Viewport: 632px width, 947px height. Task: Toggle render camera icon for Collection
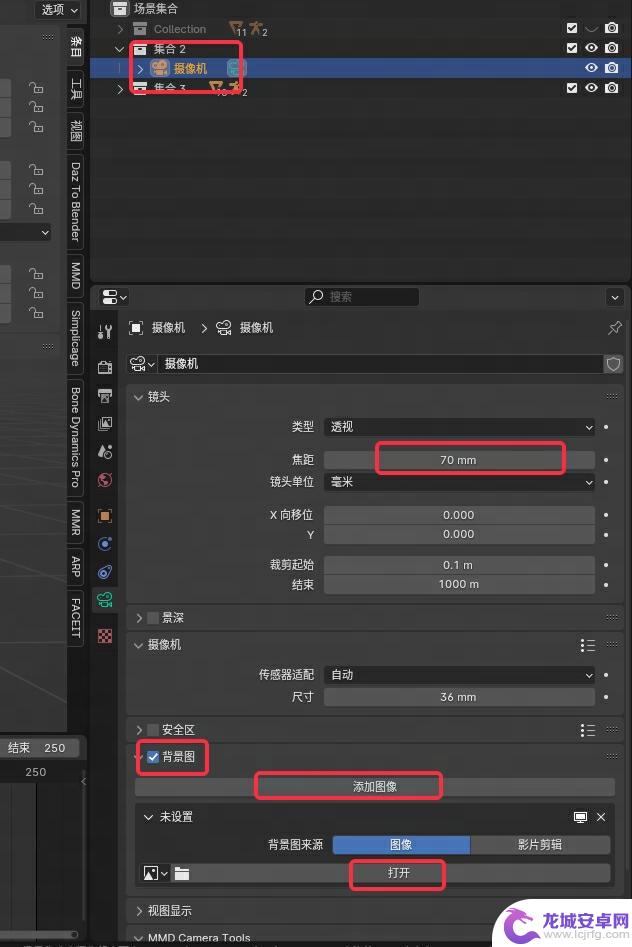point(611,28)
